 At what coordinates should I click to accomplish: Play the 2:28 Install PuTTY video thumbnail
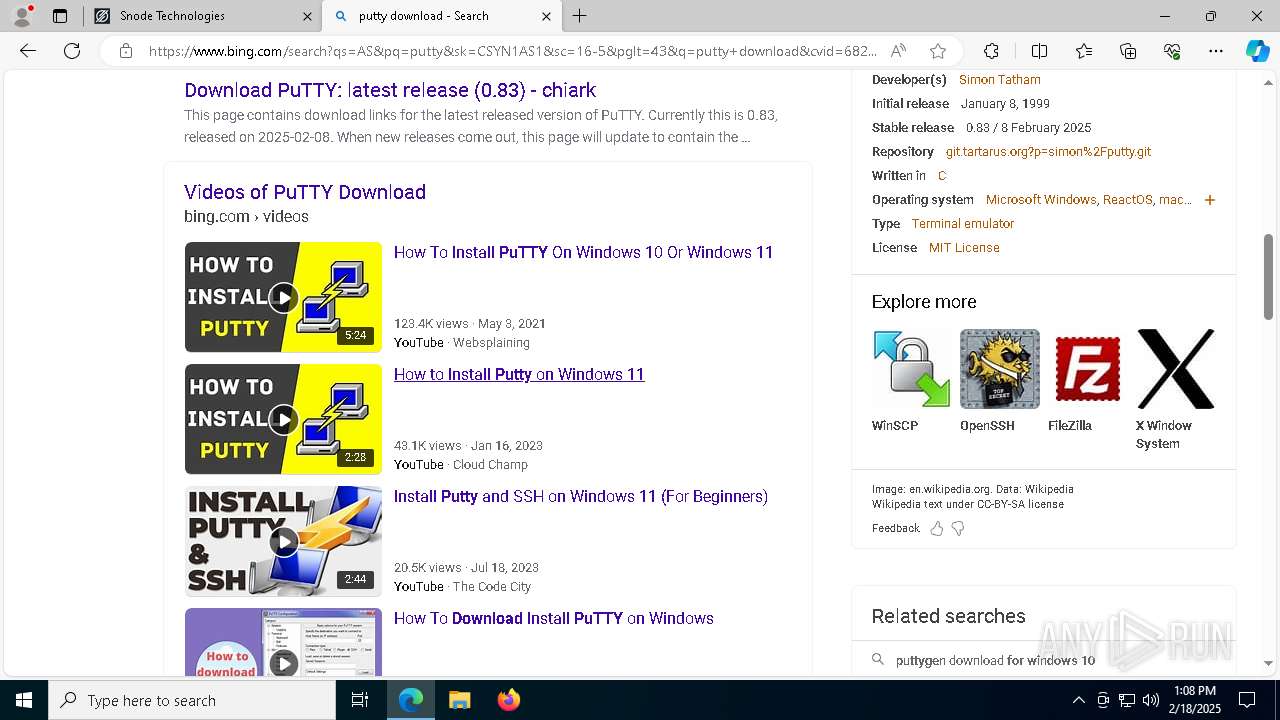283,419
